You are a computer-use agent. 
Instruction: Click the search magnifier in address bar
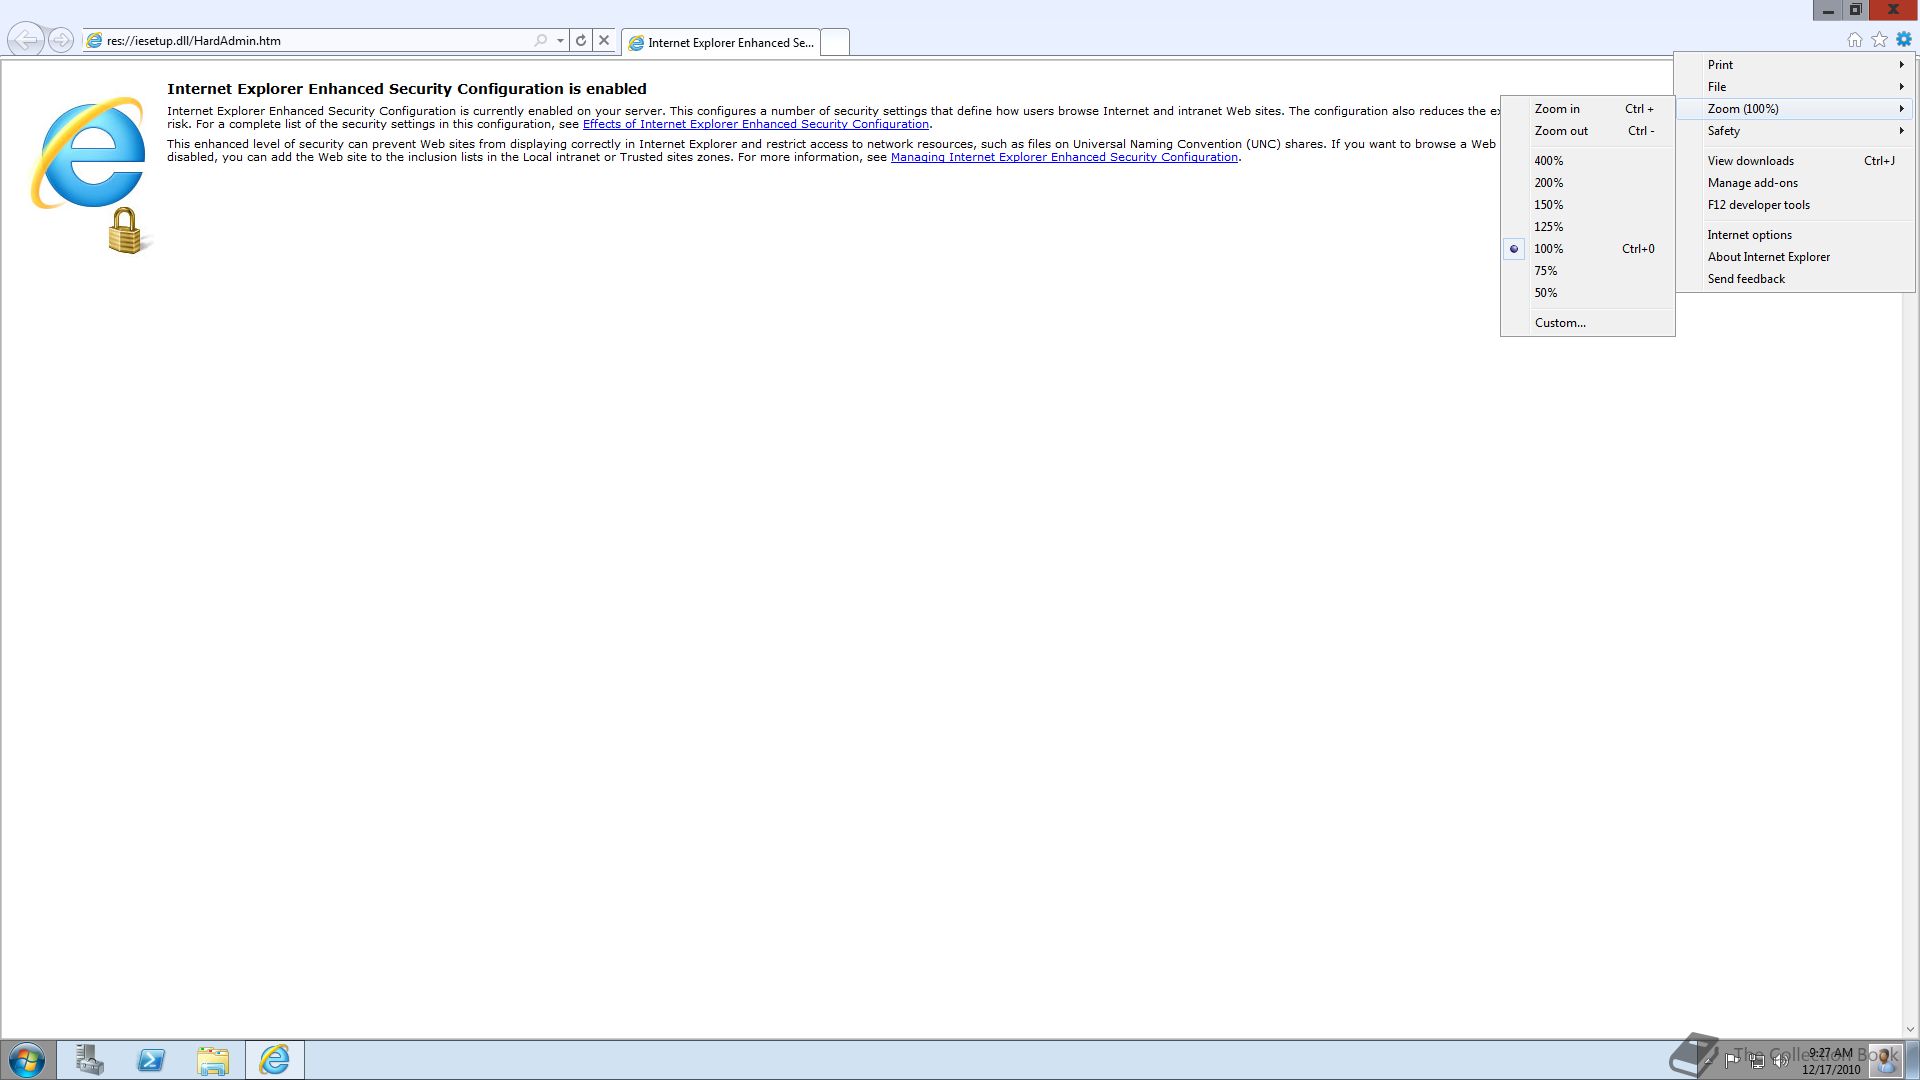541,41
